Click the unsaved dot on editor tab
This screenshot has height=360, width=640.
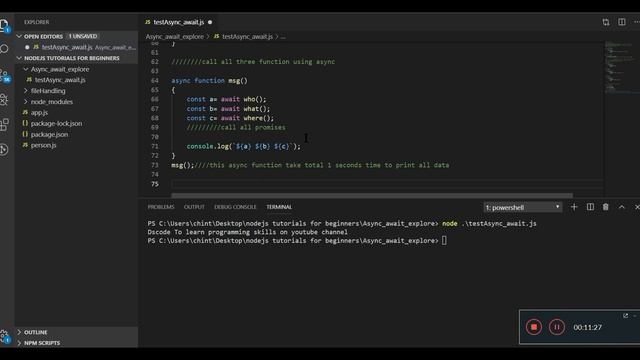tap(210, 22)
